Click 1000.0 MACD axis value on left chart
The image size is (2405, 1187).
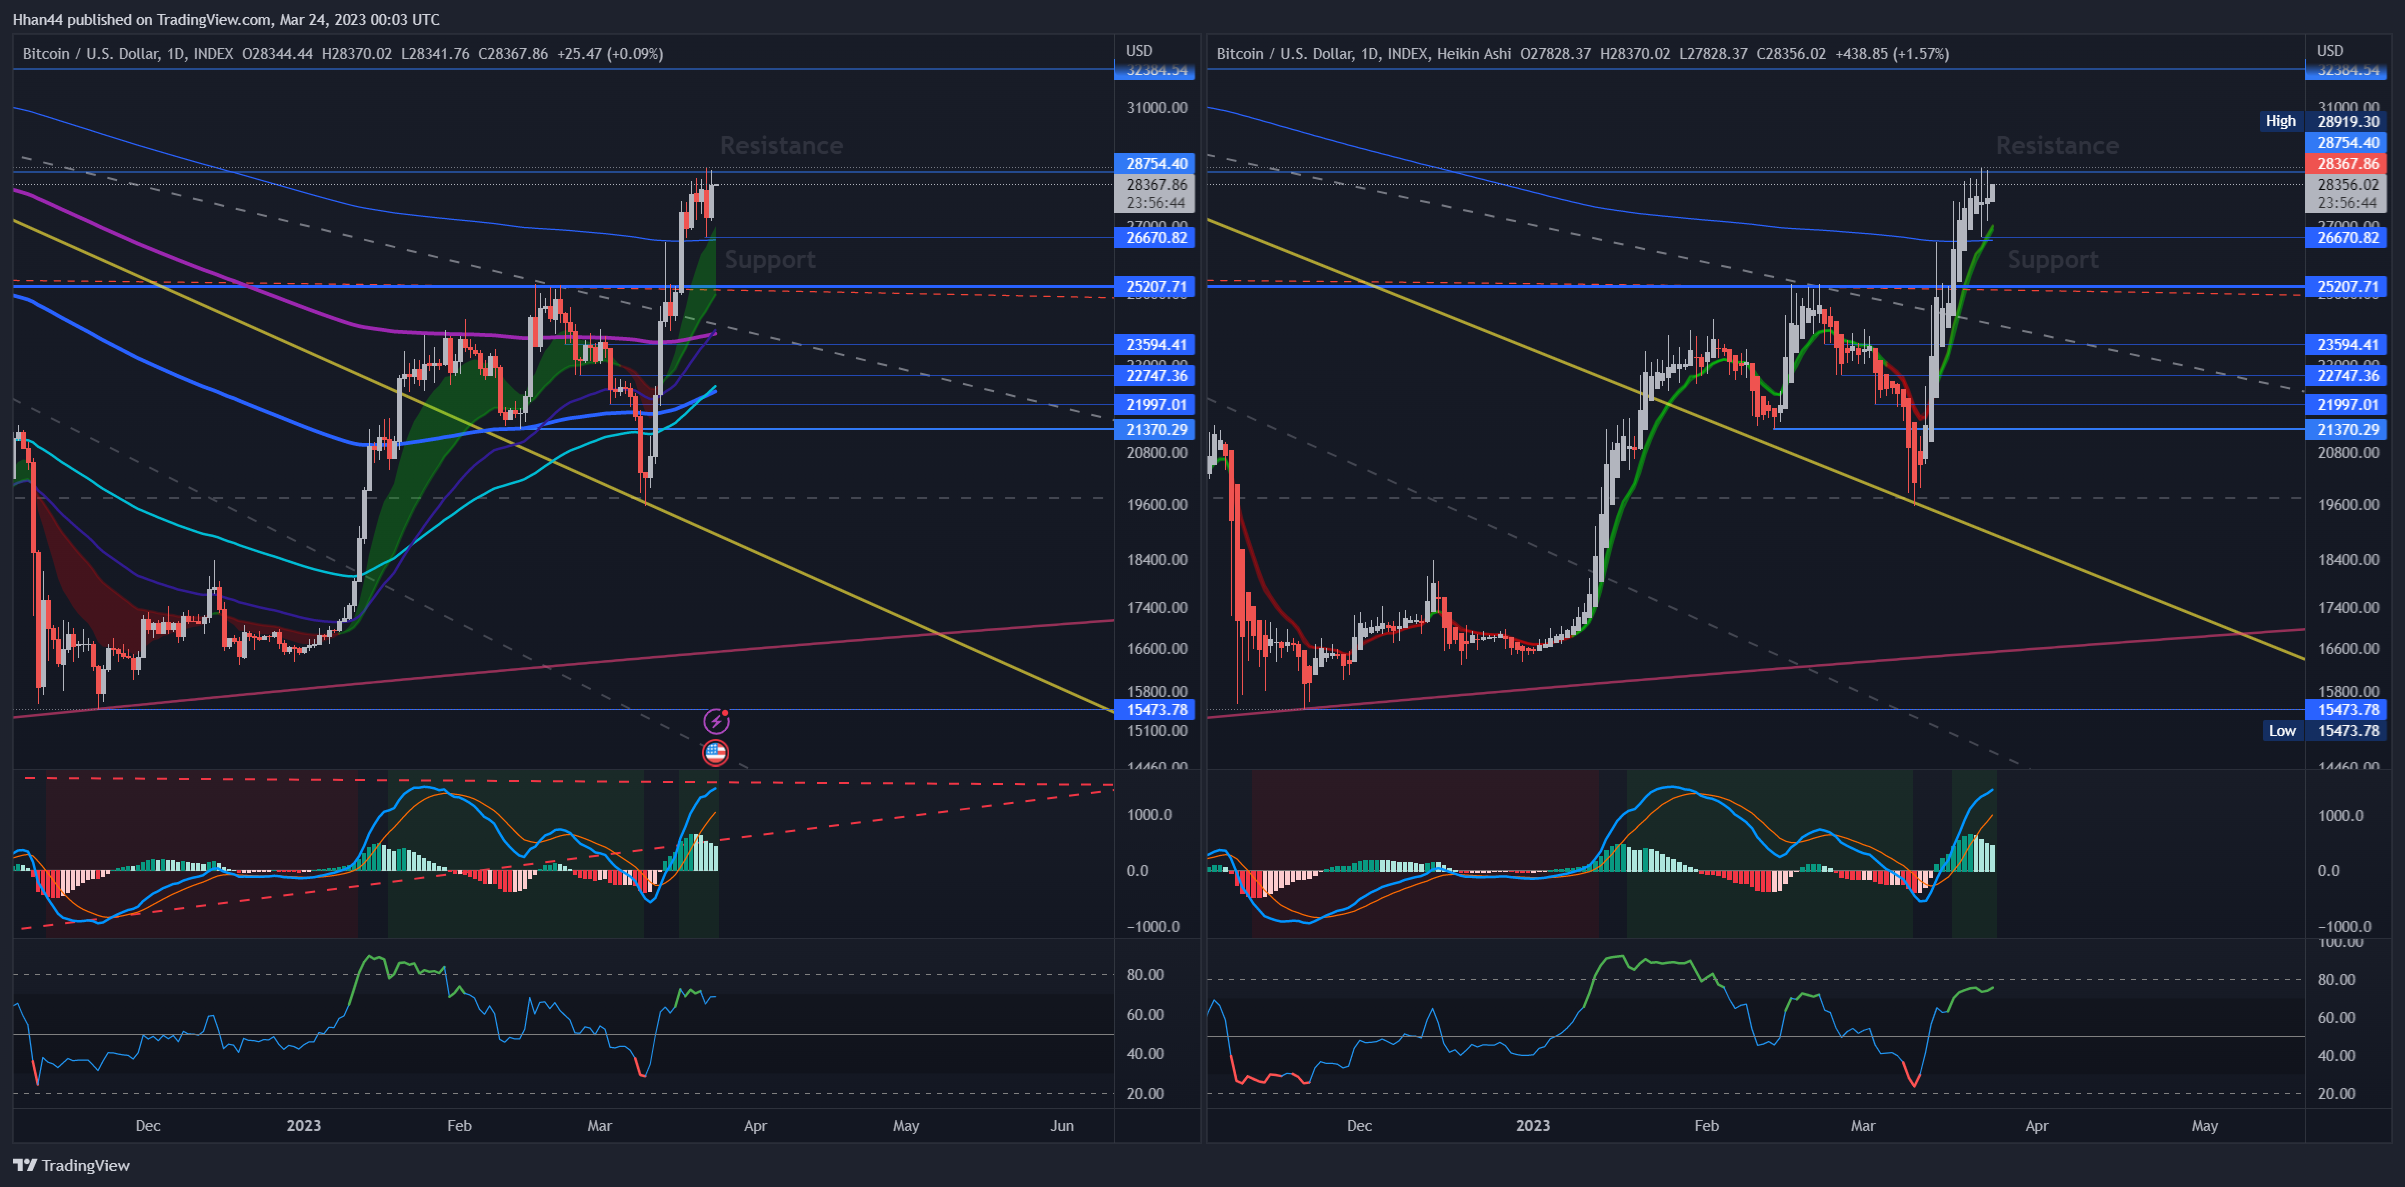point(1150,815)
